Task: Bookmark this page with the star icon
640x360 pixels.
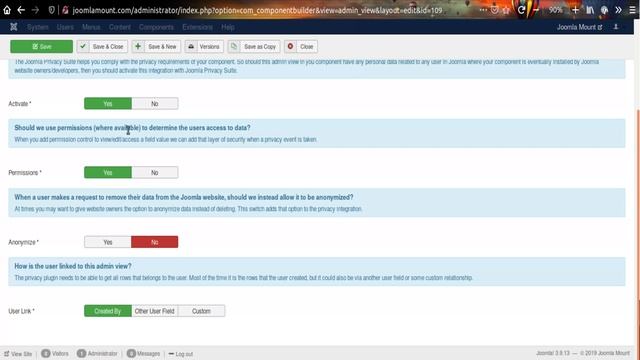Action: [506, 10]
